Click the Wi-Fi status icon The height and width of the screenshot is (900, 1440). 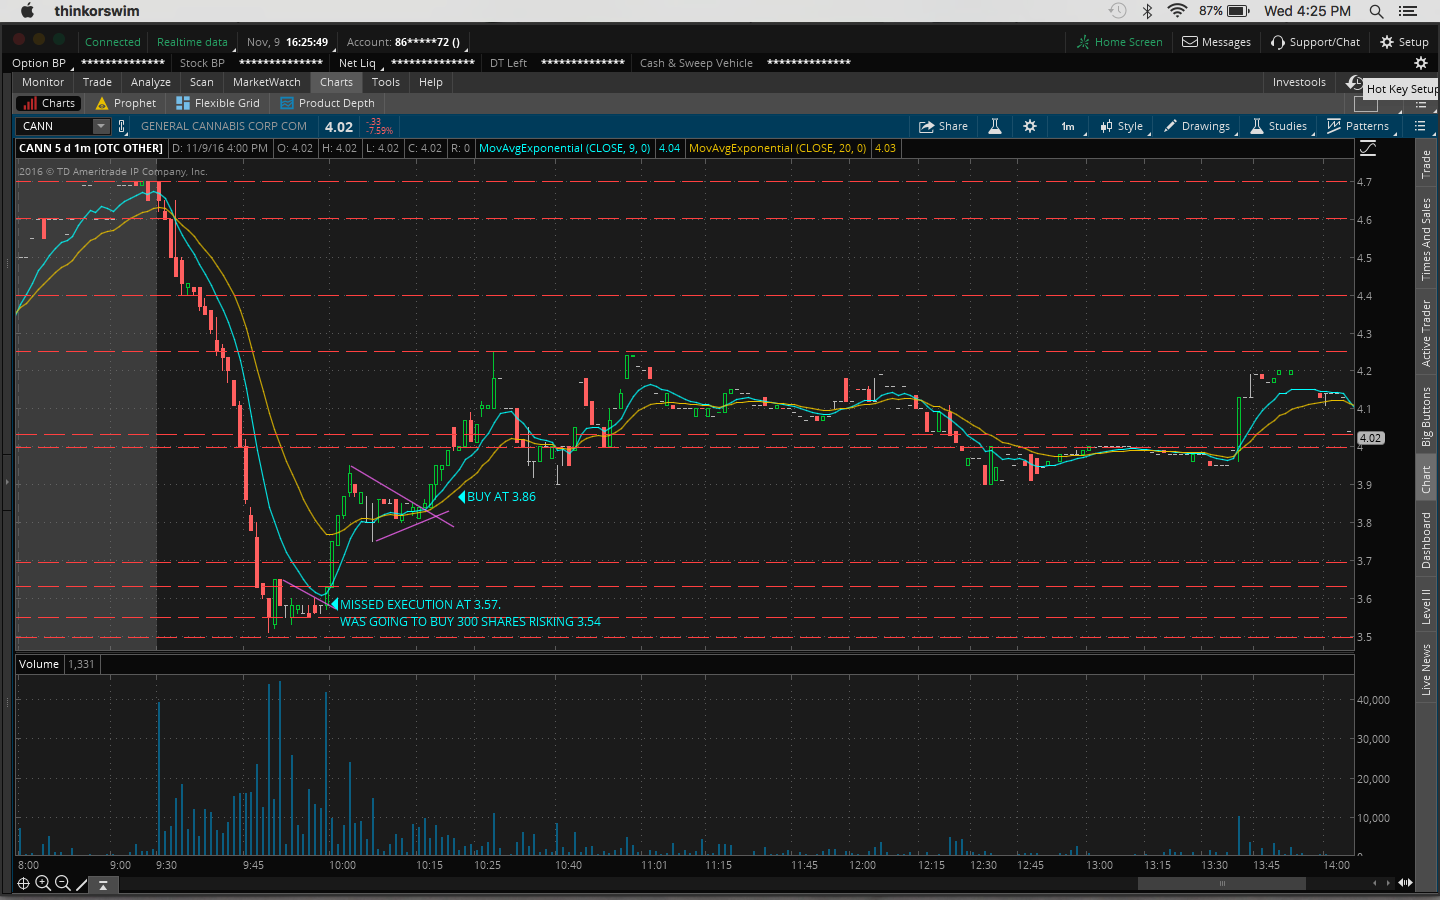[1177, 11]
